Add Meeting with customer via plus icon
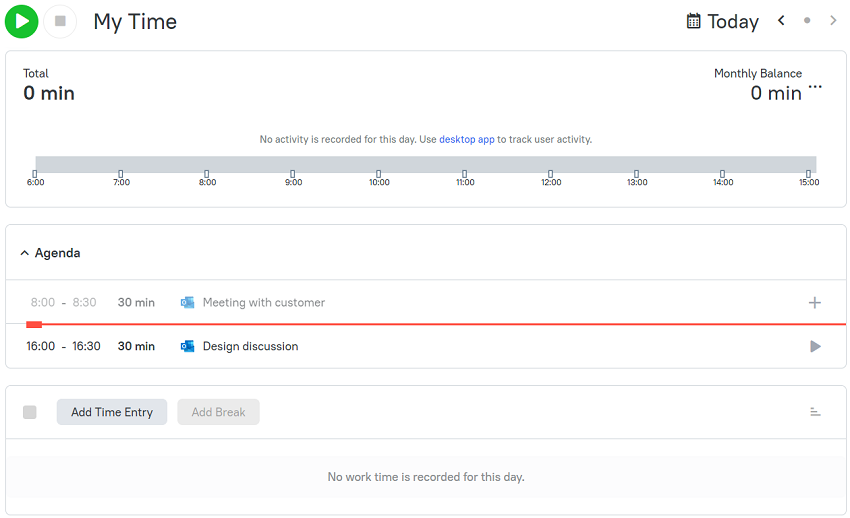 point(815,303)
